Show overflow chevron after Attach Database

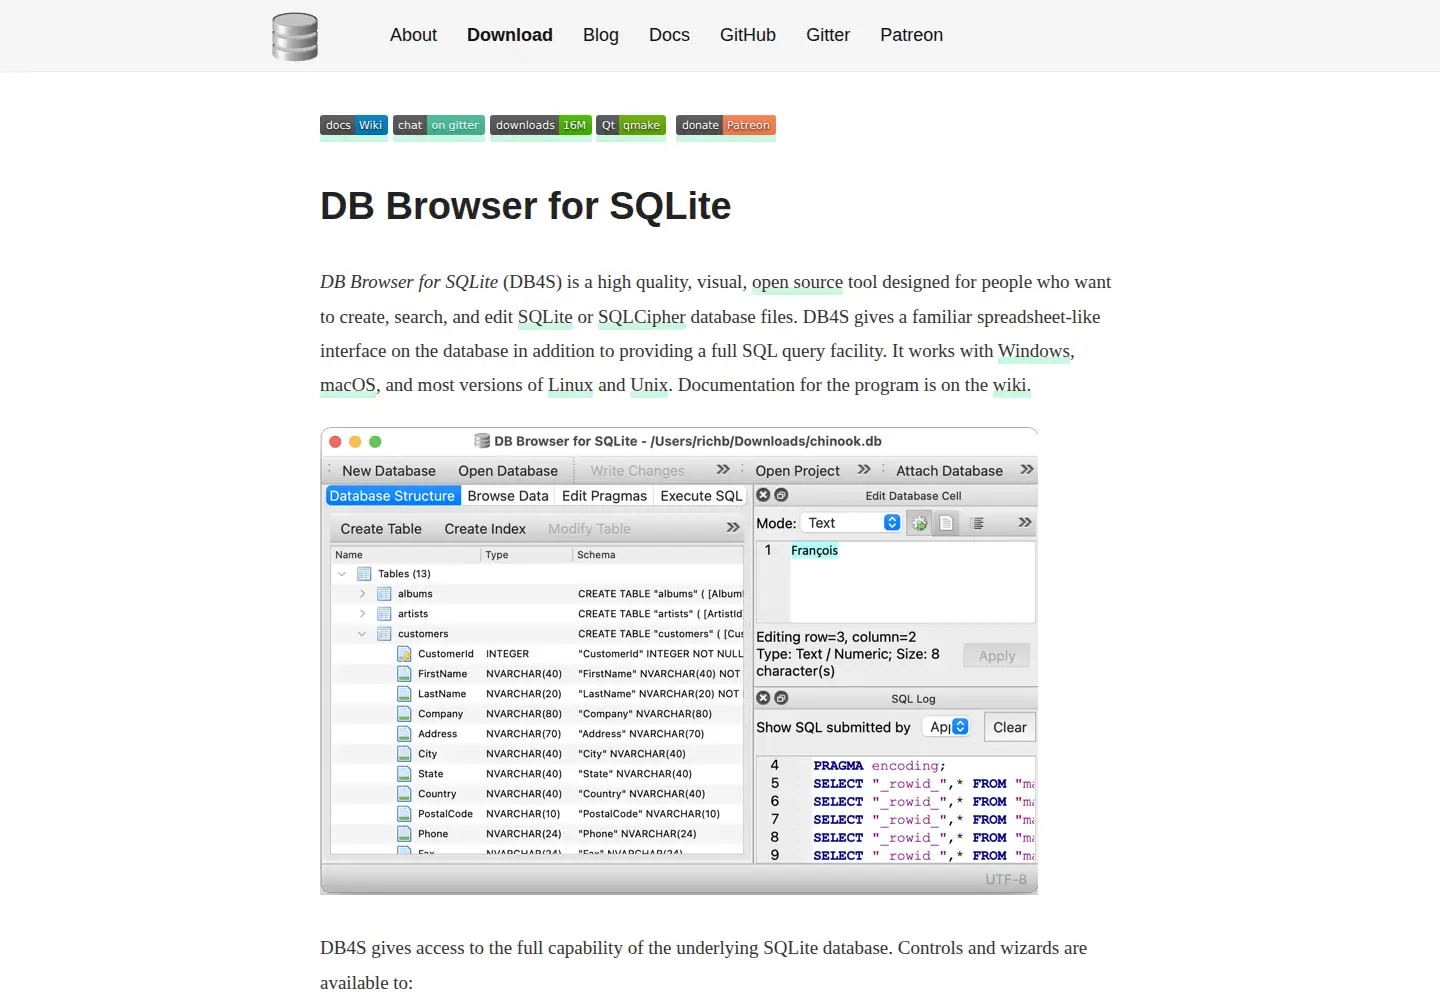click(1027, 470)
